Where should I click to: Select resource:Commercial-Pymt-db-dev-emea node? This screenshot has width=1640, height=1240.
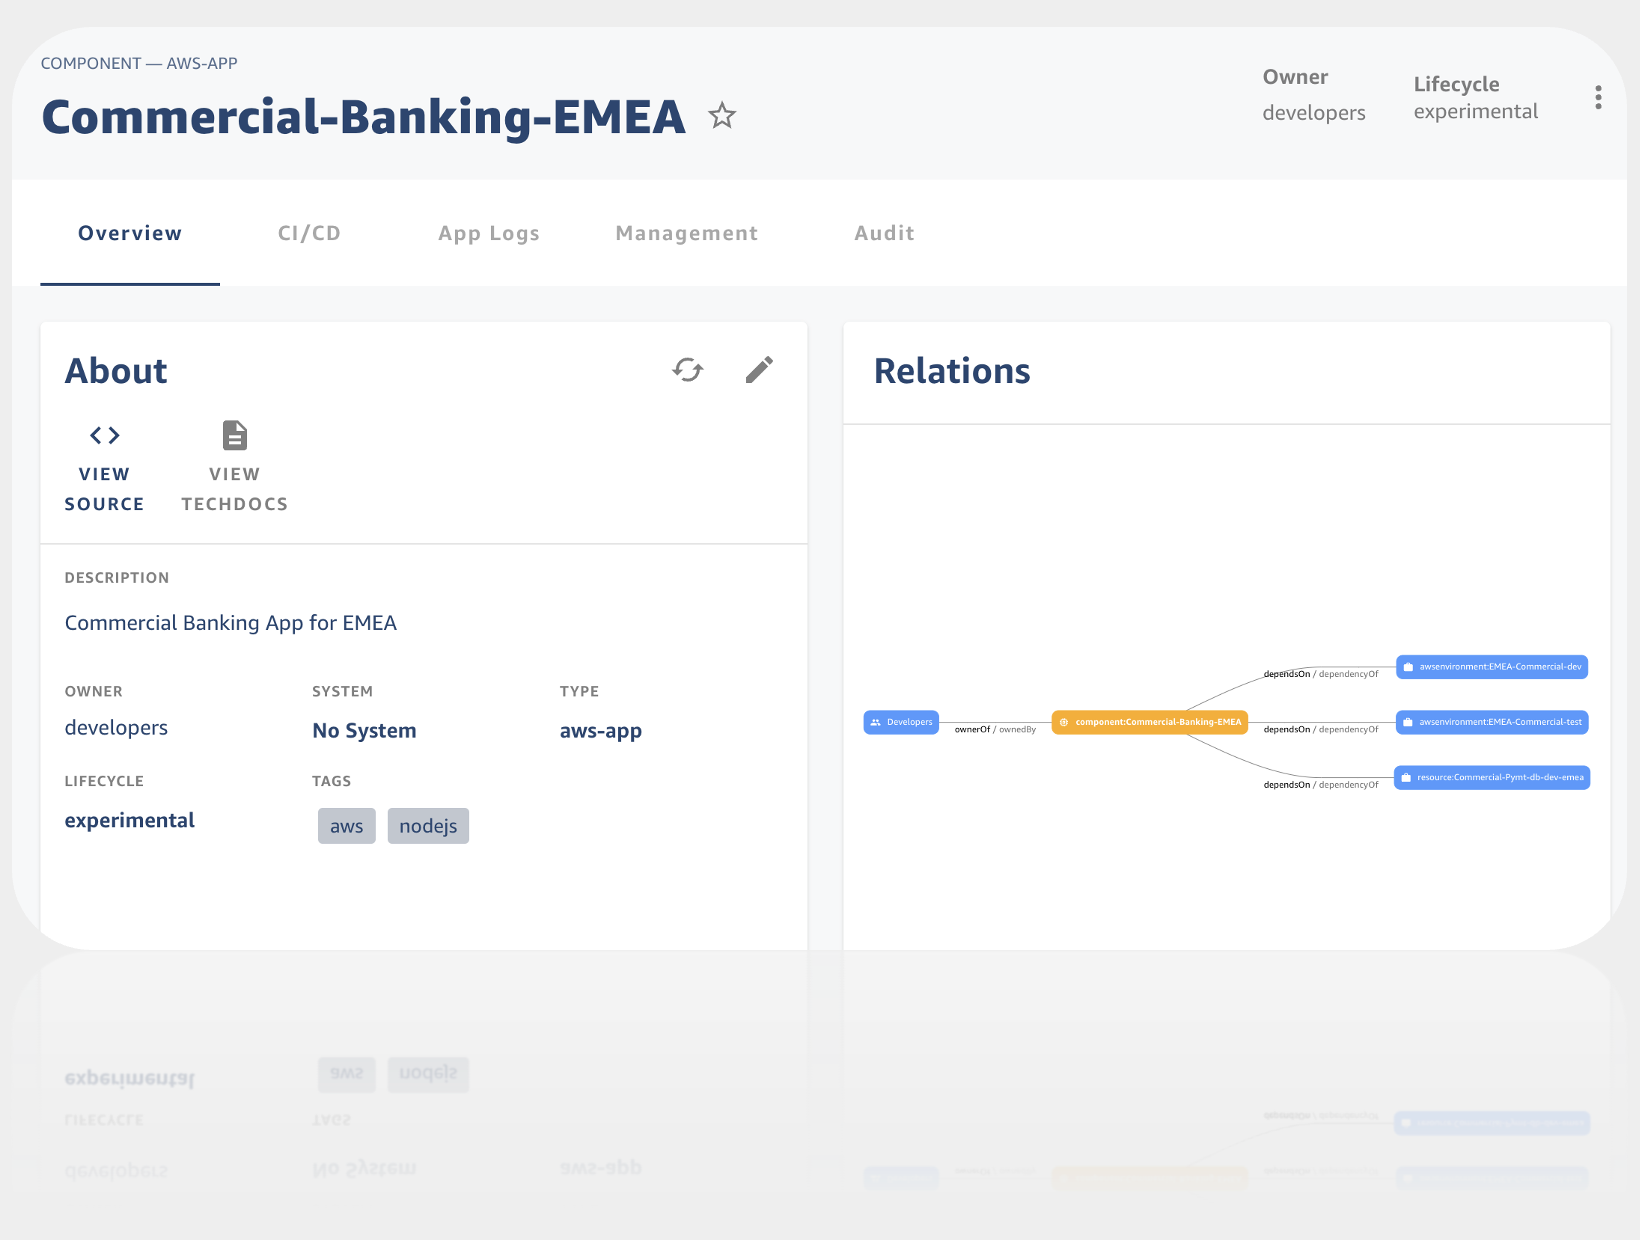point(1492,777)
